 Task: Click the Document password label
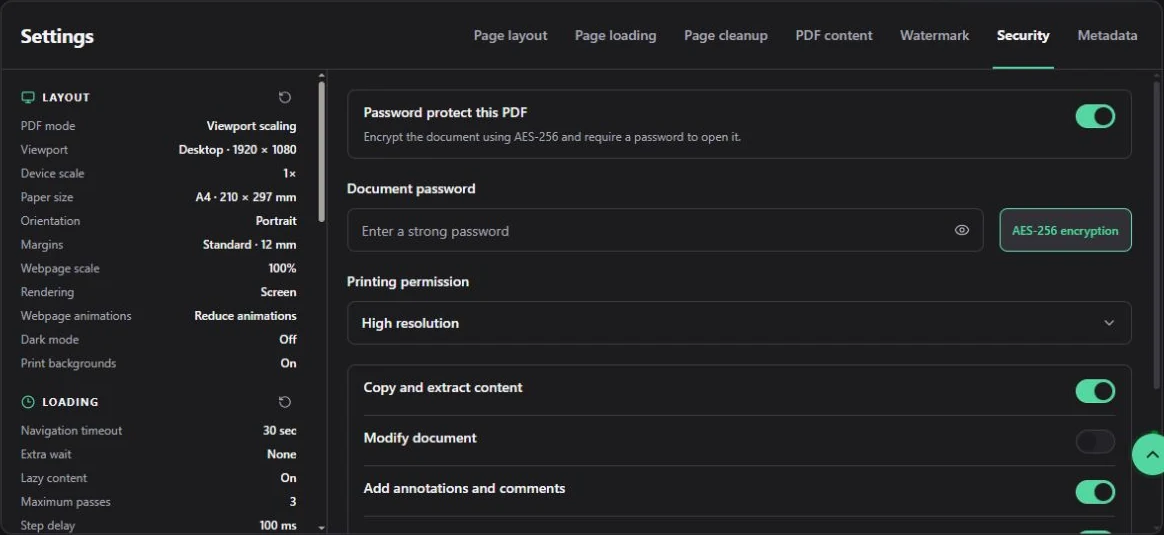(x=411, y=188)
